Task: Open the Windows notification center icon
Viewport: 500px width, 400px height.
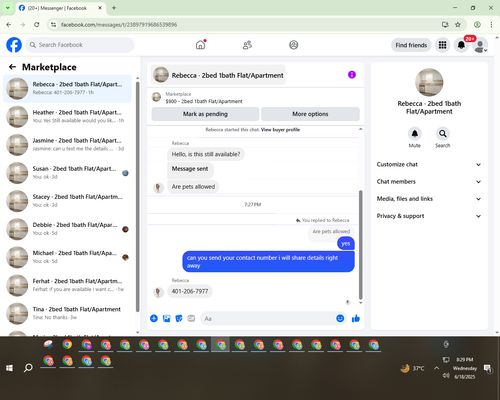Action: click(x=488, y=368)
